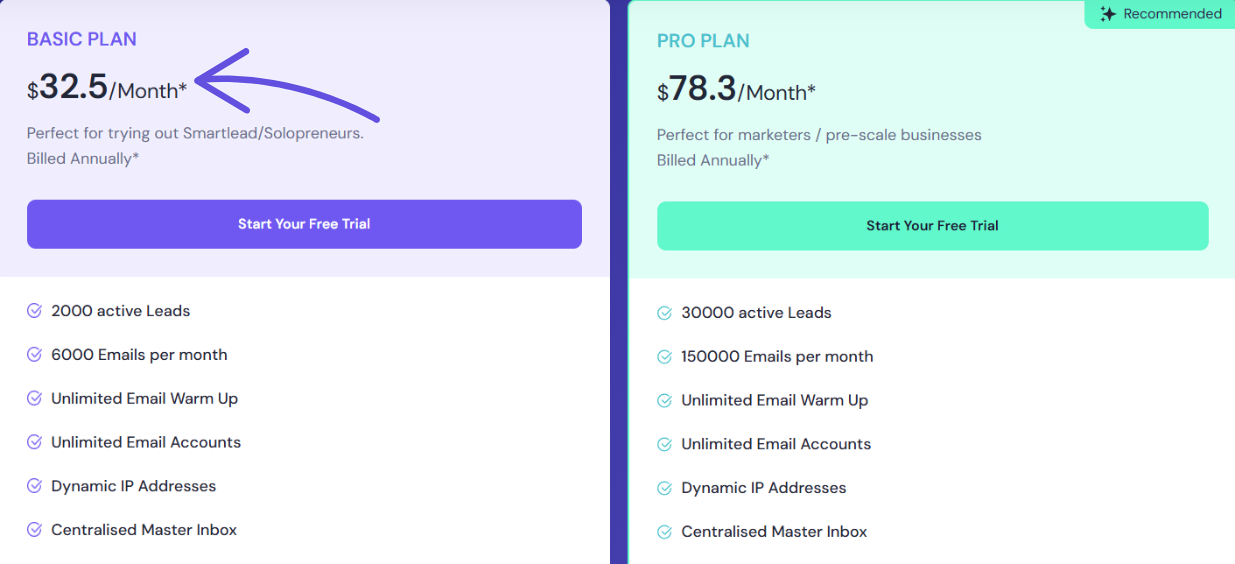Click check icon beside Basic Centralised Master Inbox
The image size is (1235, 564).
tap(34, 530)
